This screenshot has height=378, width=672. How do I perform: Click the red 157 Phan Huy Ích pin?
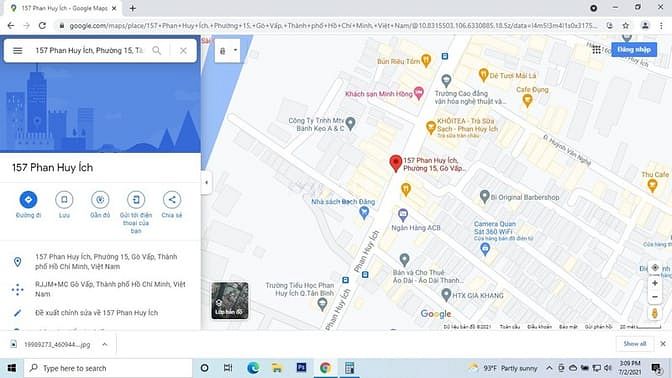click(x=396, y=163)
